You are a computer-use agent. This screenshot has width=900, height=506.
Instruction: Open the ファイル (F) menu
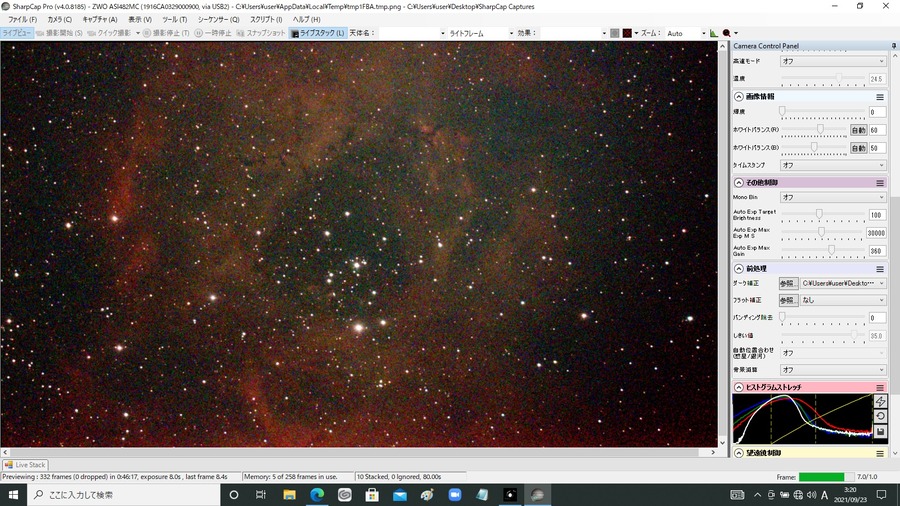click(x=22, y=20)
